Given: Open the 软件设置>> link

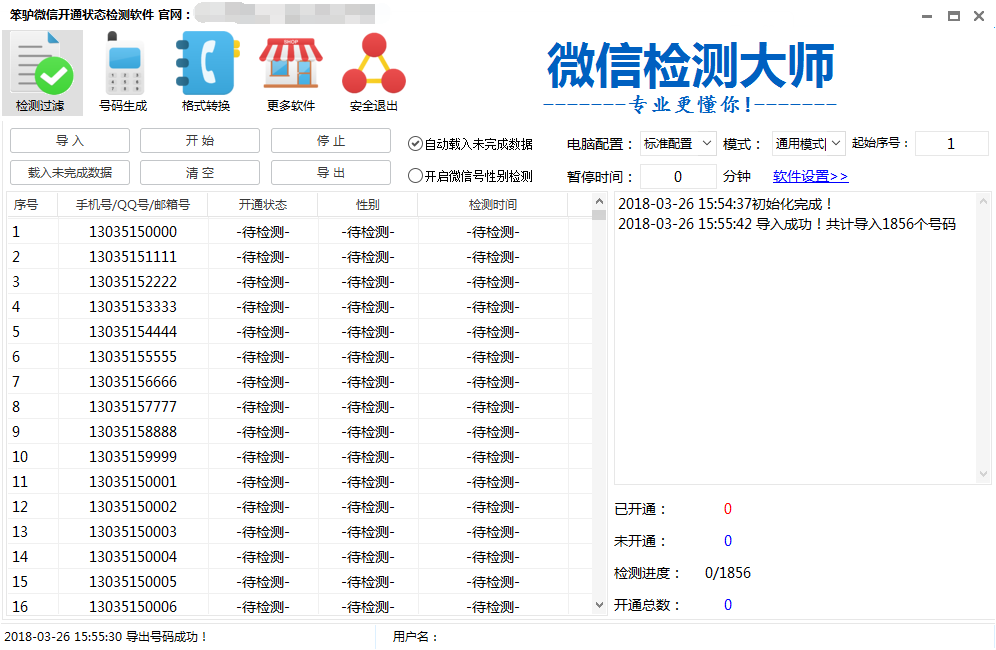Looking at the screenshot, I should [x=811, y=176].
